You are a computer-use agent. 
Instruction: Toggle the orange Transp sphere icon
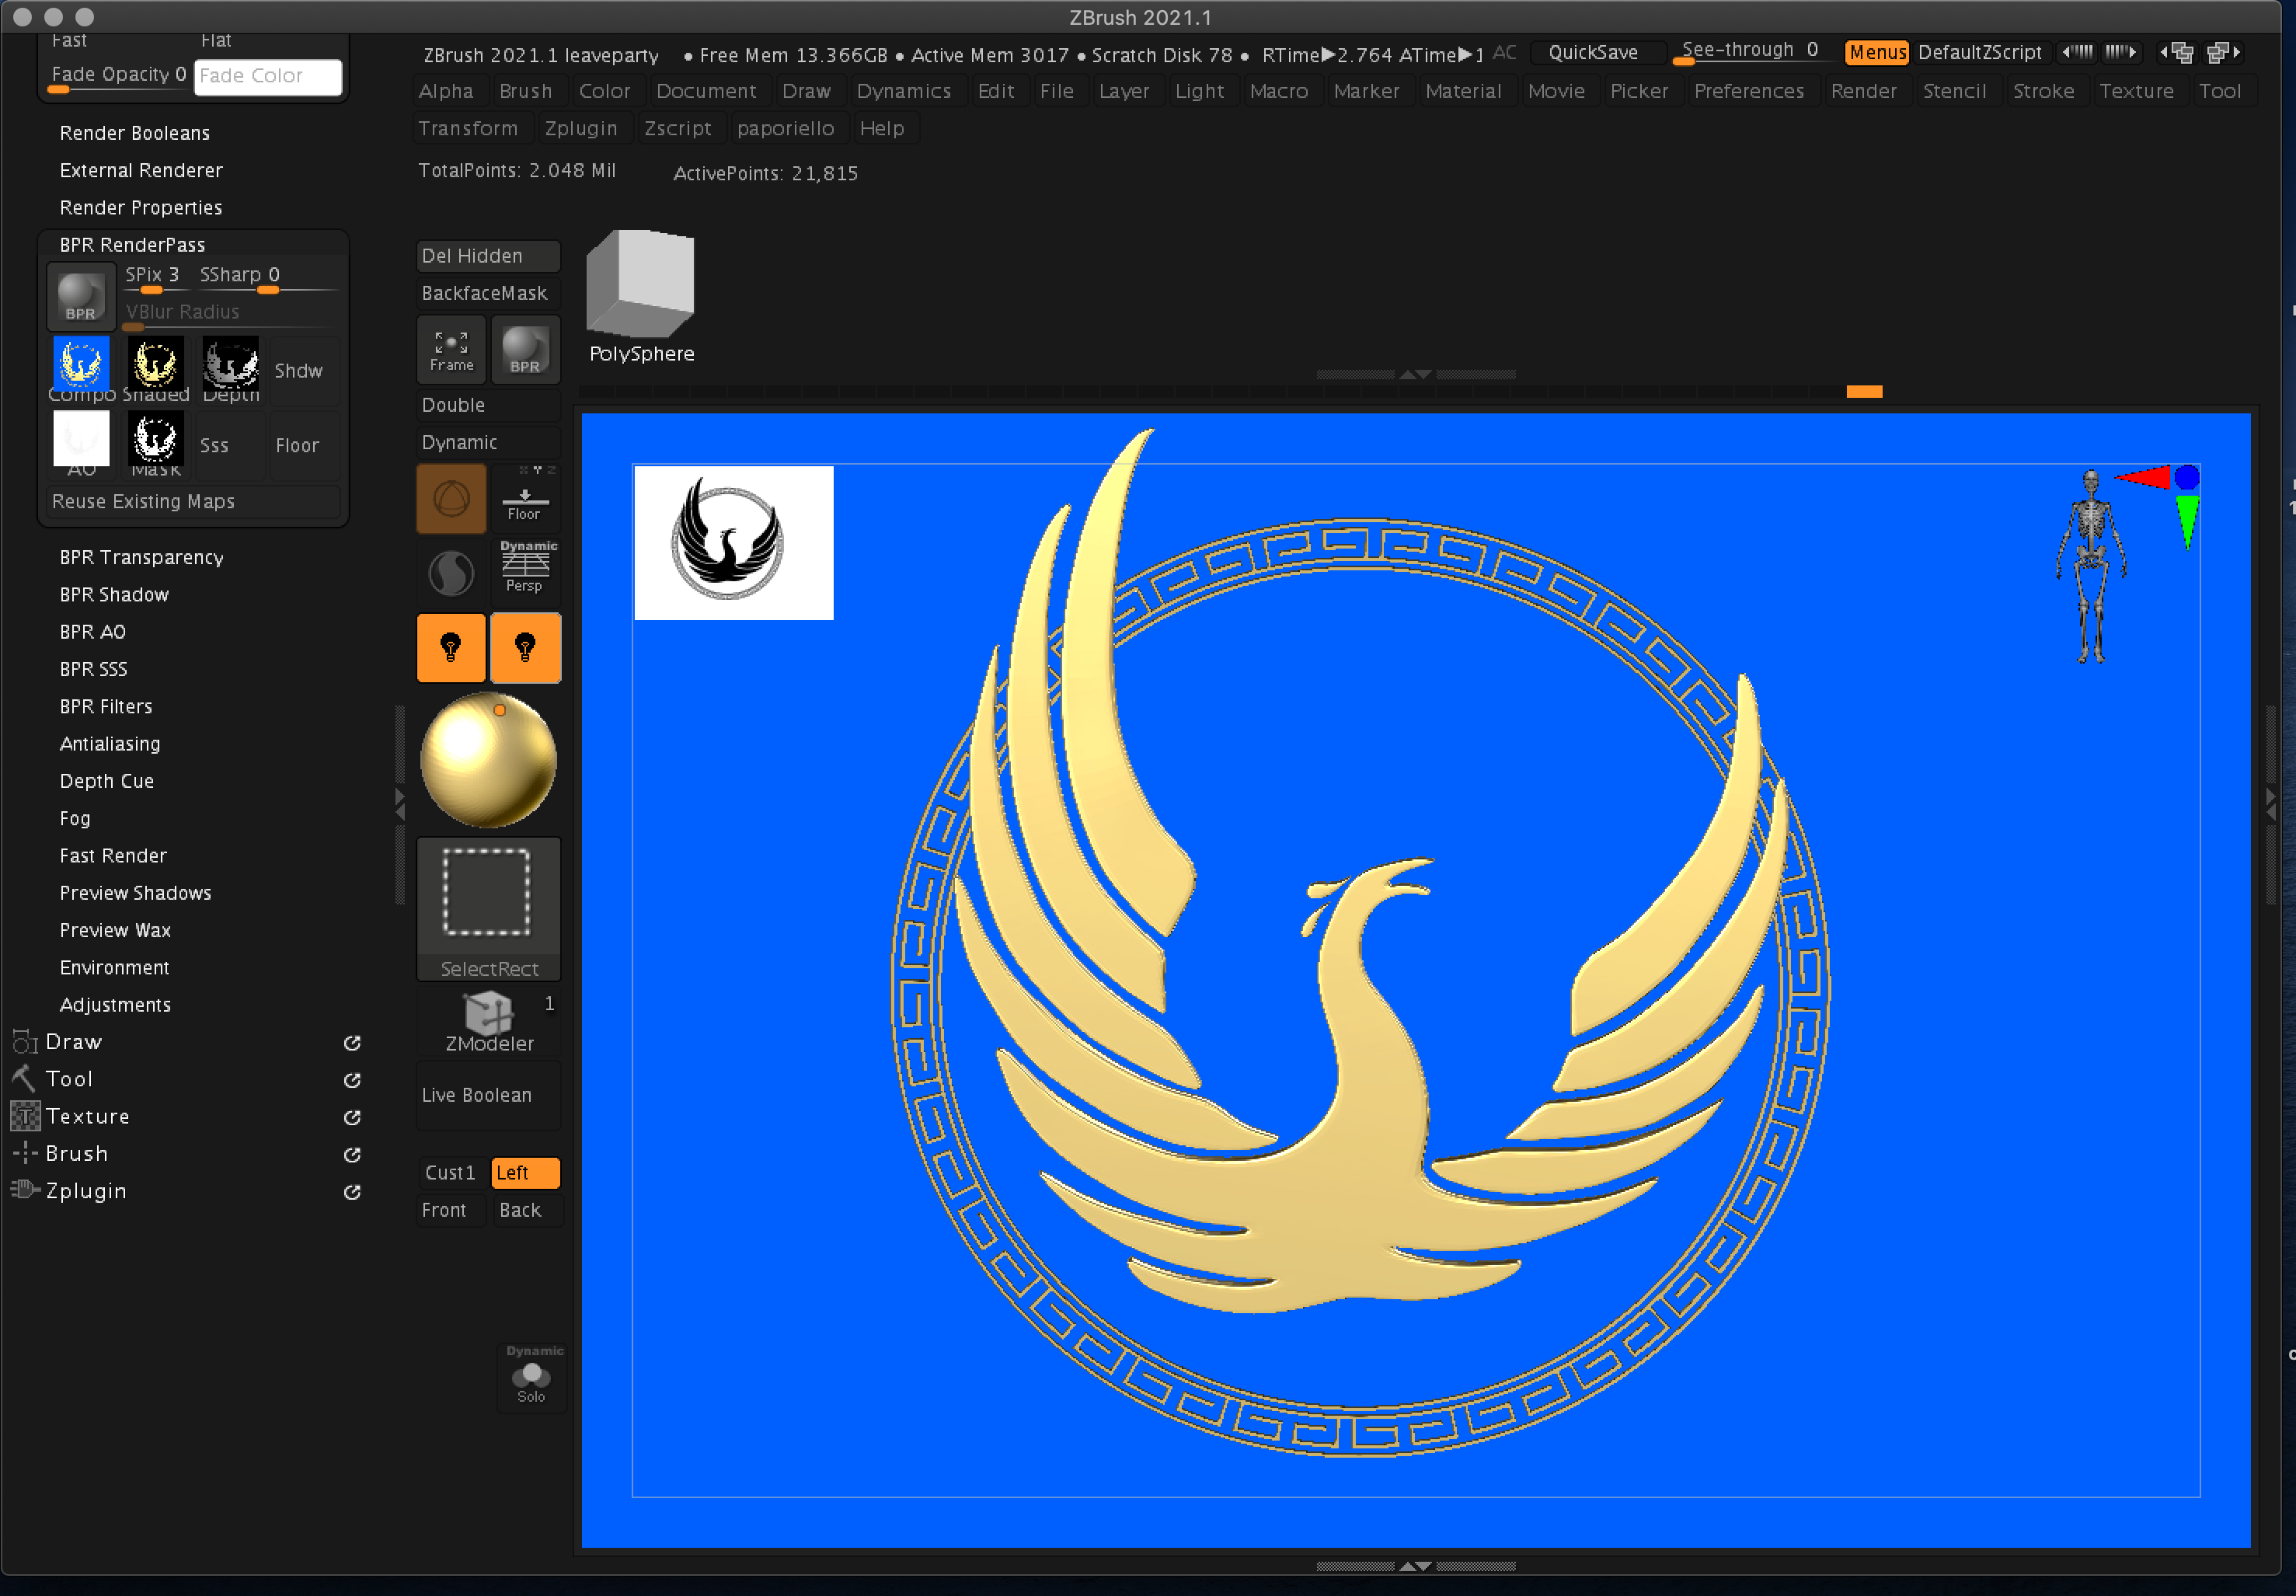[451, 498]
